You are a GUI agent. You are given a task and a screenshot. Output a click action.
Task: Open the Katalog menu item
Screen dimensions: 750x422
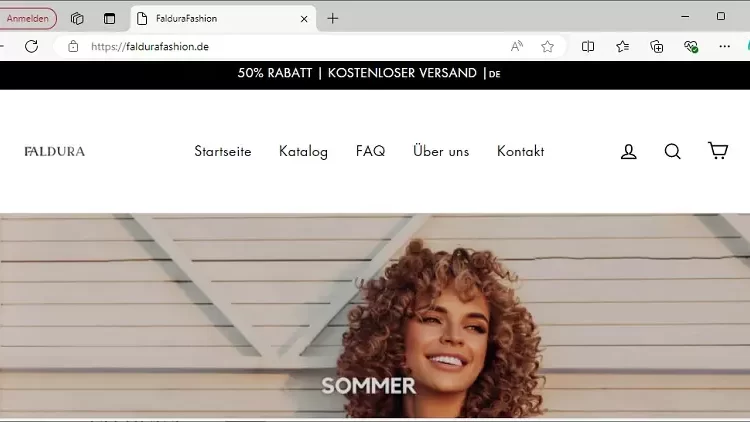pyautogui.click(x=303, y=151)
